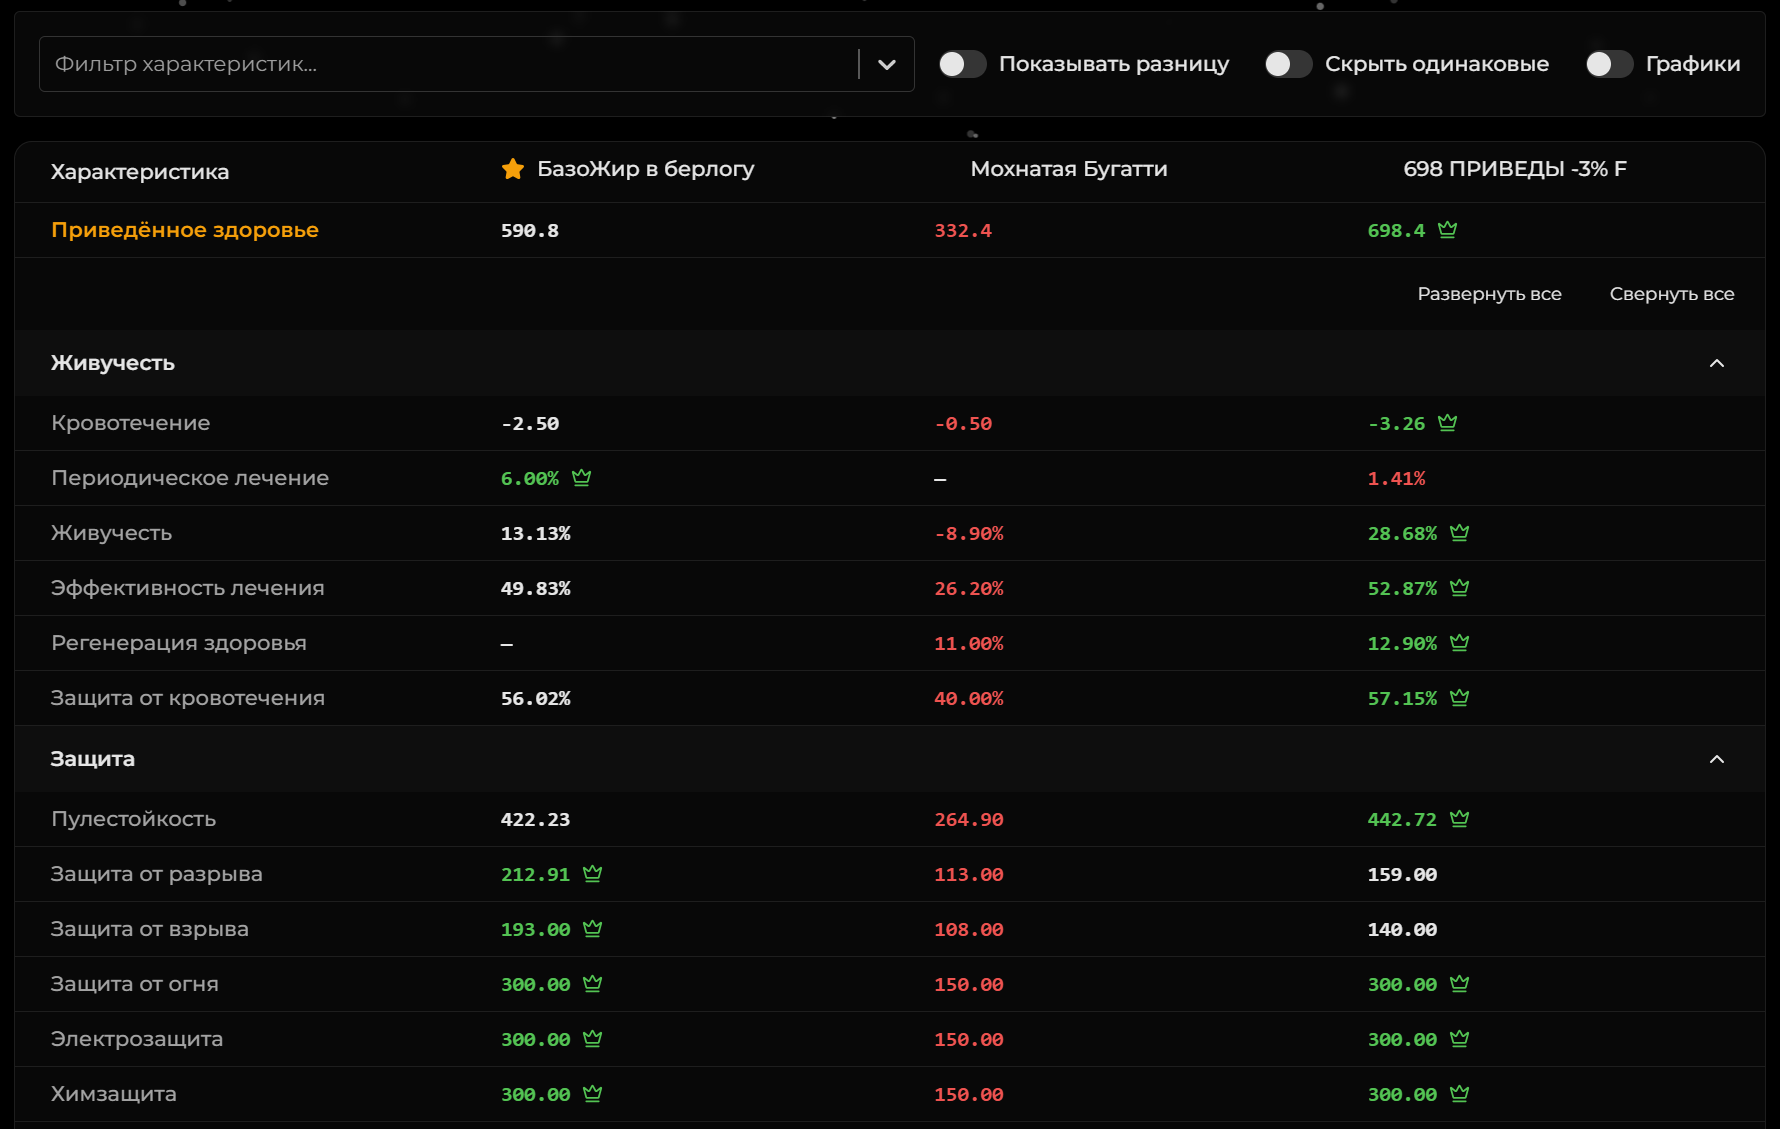Click crown icon beside 28.68% Живучесть value
The height and width of the screenshot is (1129, 1780).
point(1459,533)
